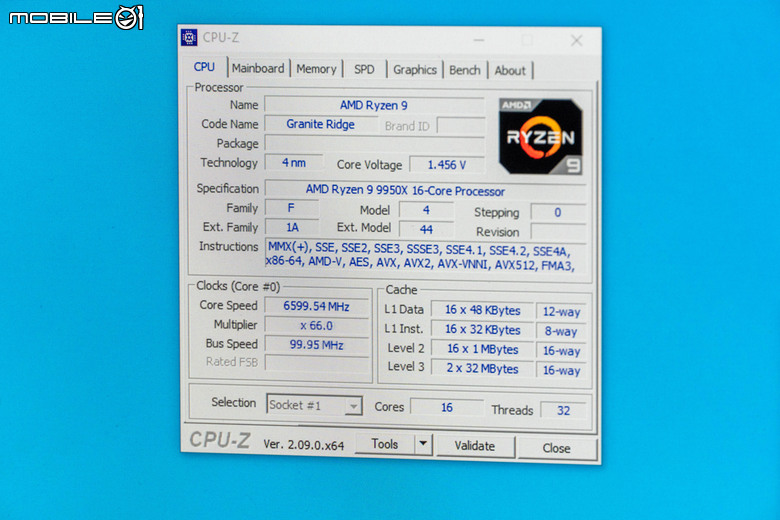780x520 pixels.
Task: Click the empty Package field
Action: coord(374,144)
